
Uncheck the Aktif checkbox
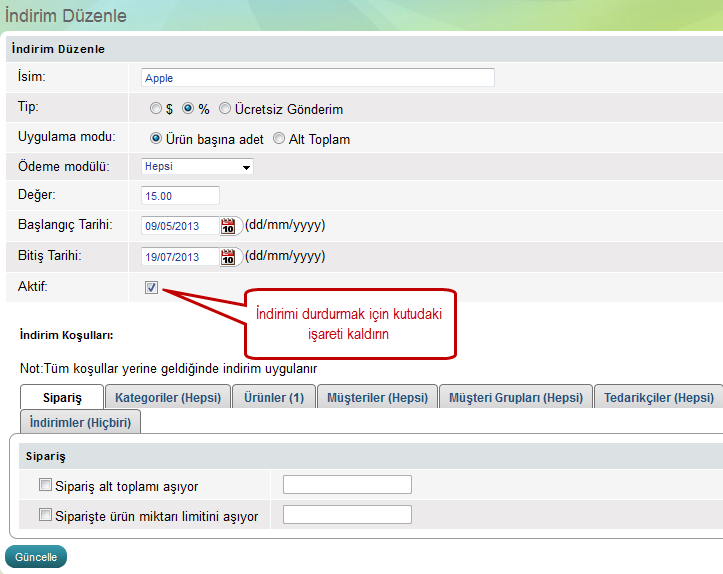(152, 288)
